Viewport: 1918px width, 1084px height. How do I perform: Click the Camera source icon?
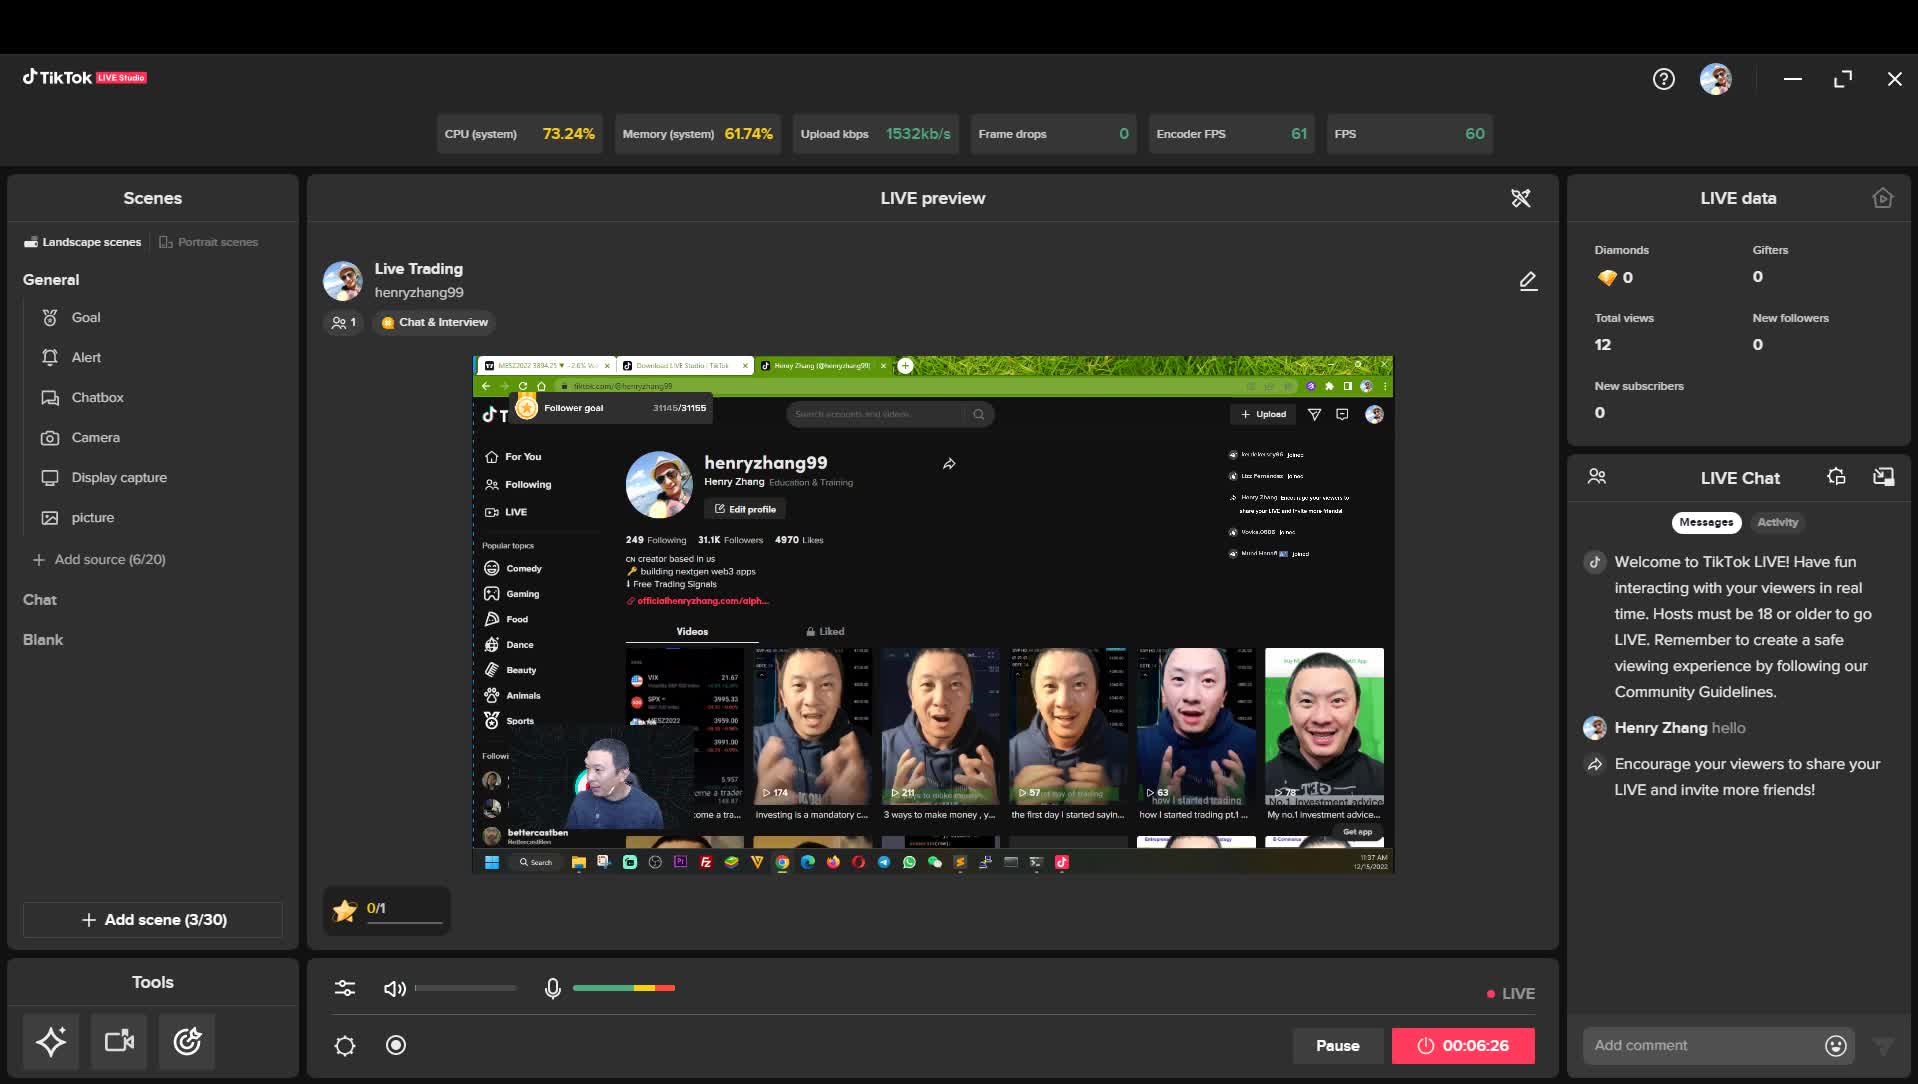50,438
